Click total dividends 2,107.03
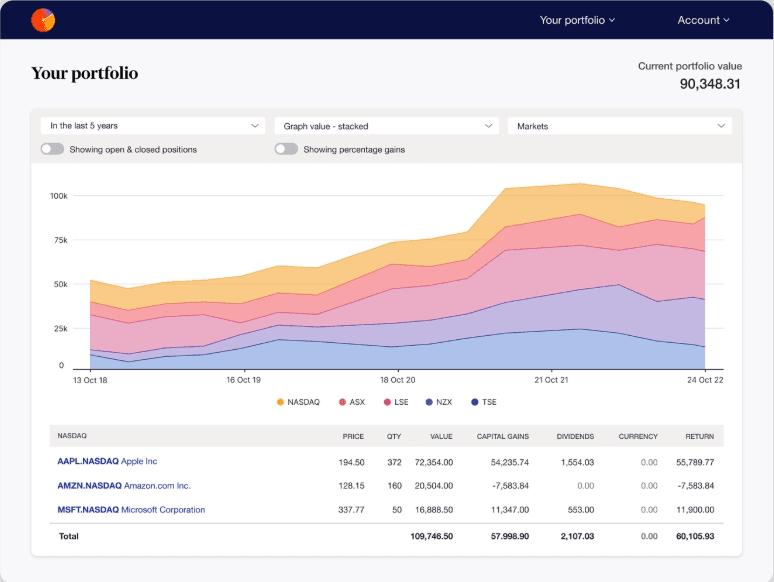 [x=578, y=536]
